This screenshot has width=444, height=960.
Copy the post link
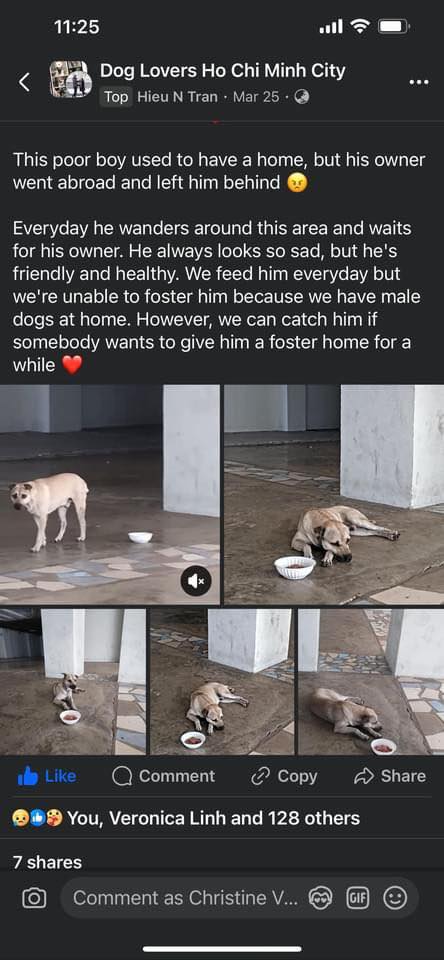pyautogui.click(x=284, y=776)
